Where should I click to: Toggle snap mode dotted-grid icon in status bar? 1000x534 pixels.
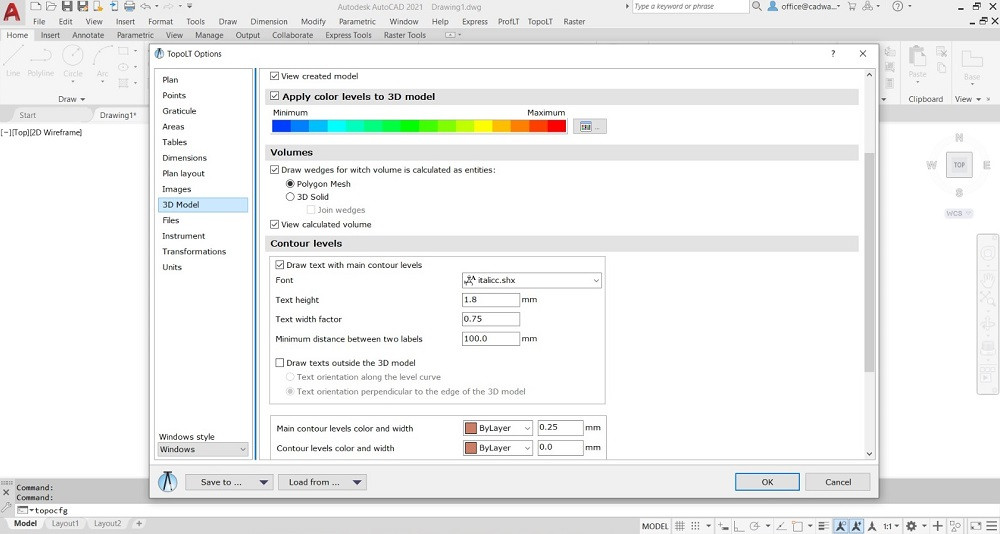(695, 526)
